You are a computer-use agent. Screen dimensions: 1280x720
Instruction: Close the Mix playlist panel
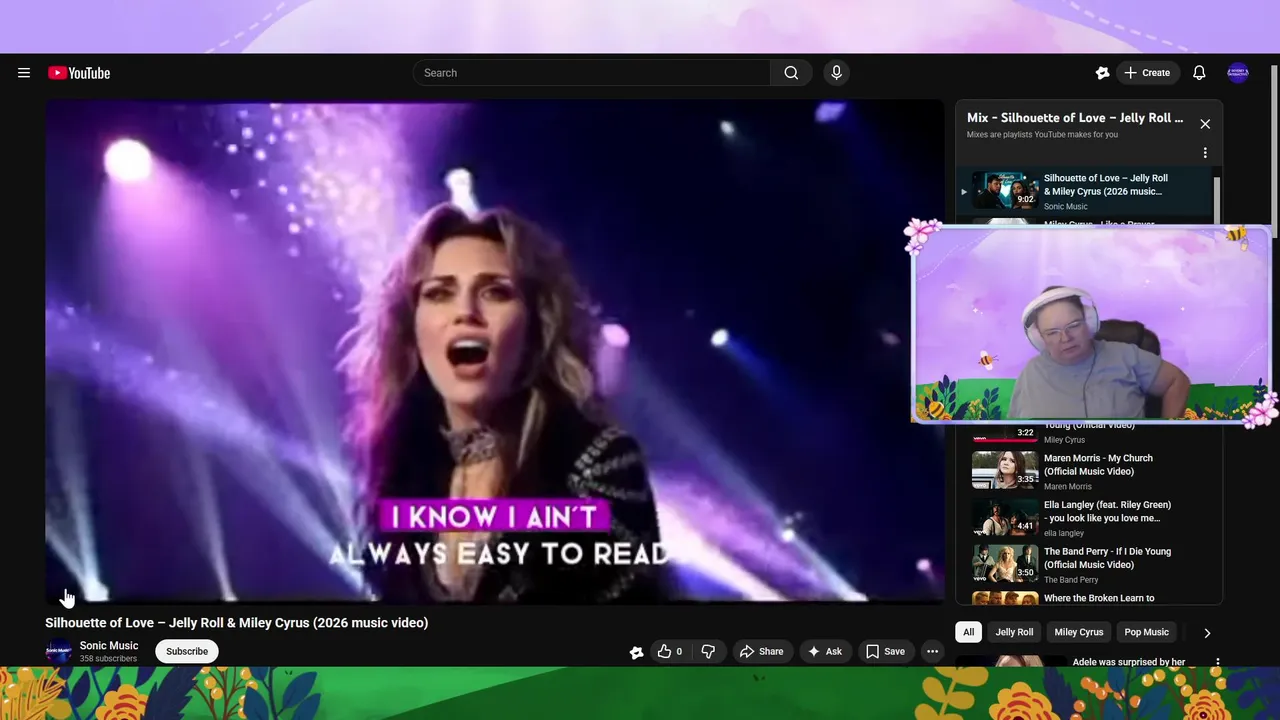pyautogui.click(x=1205, y=124)
